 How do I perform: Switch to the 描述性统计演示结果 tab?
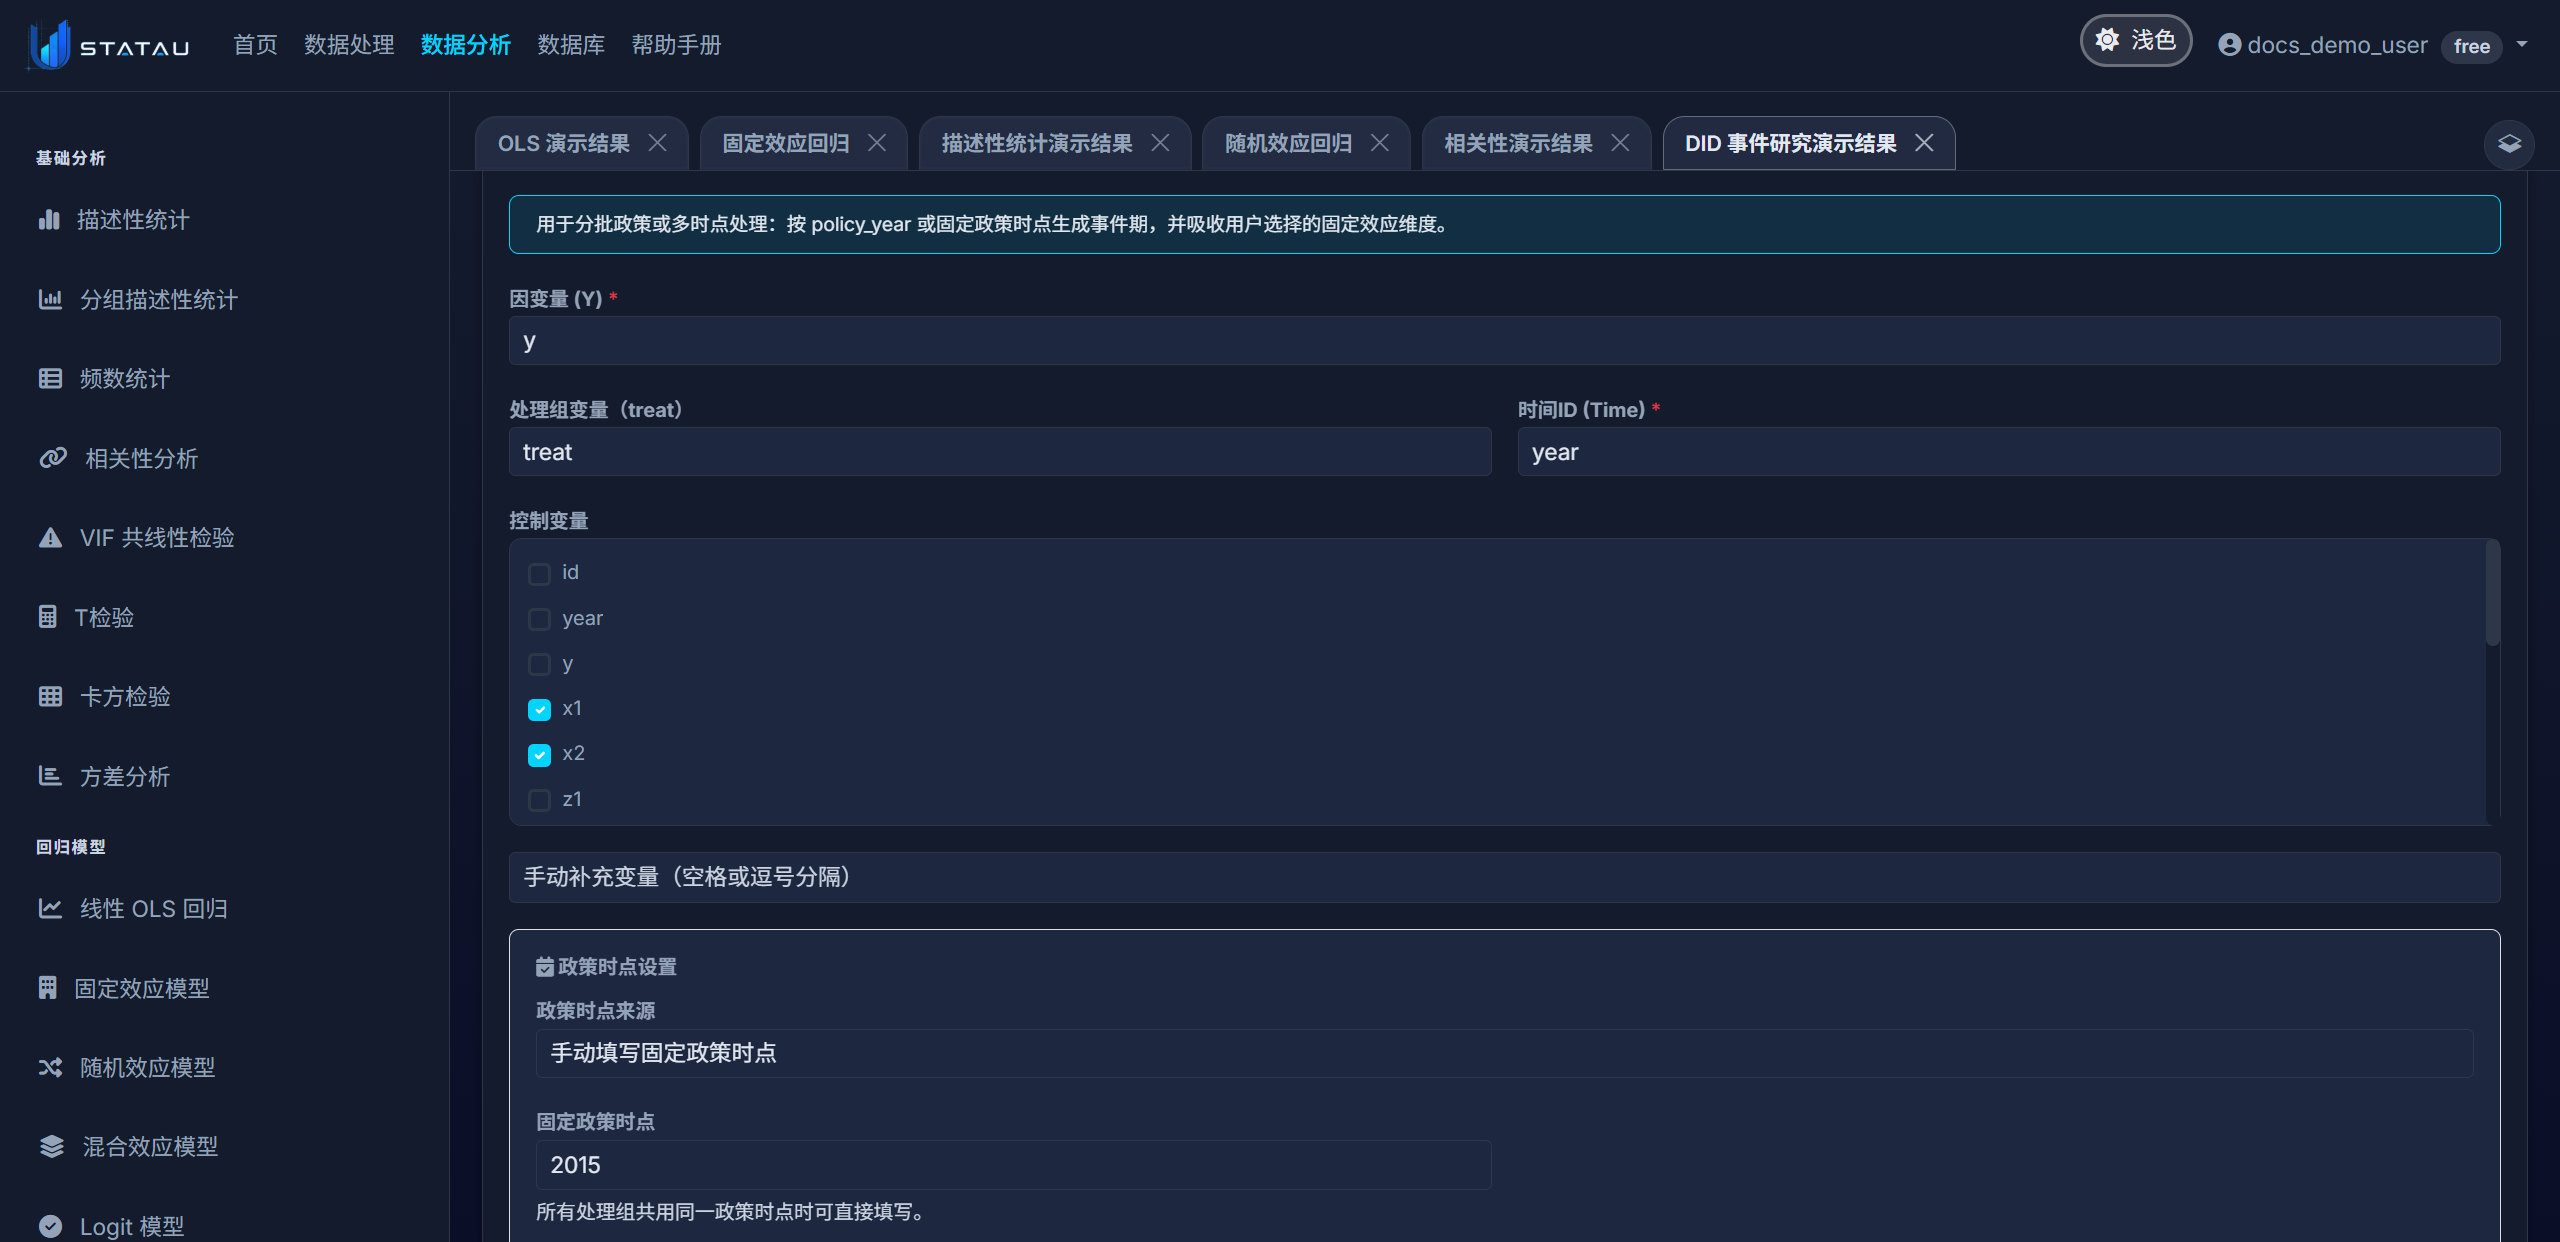tap(1037, 143)
